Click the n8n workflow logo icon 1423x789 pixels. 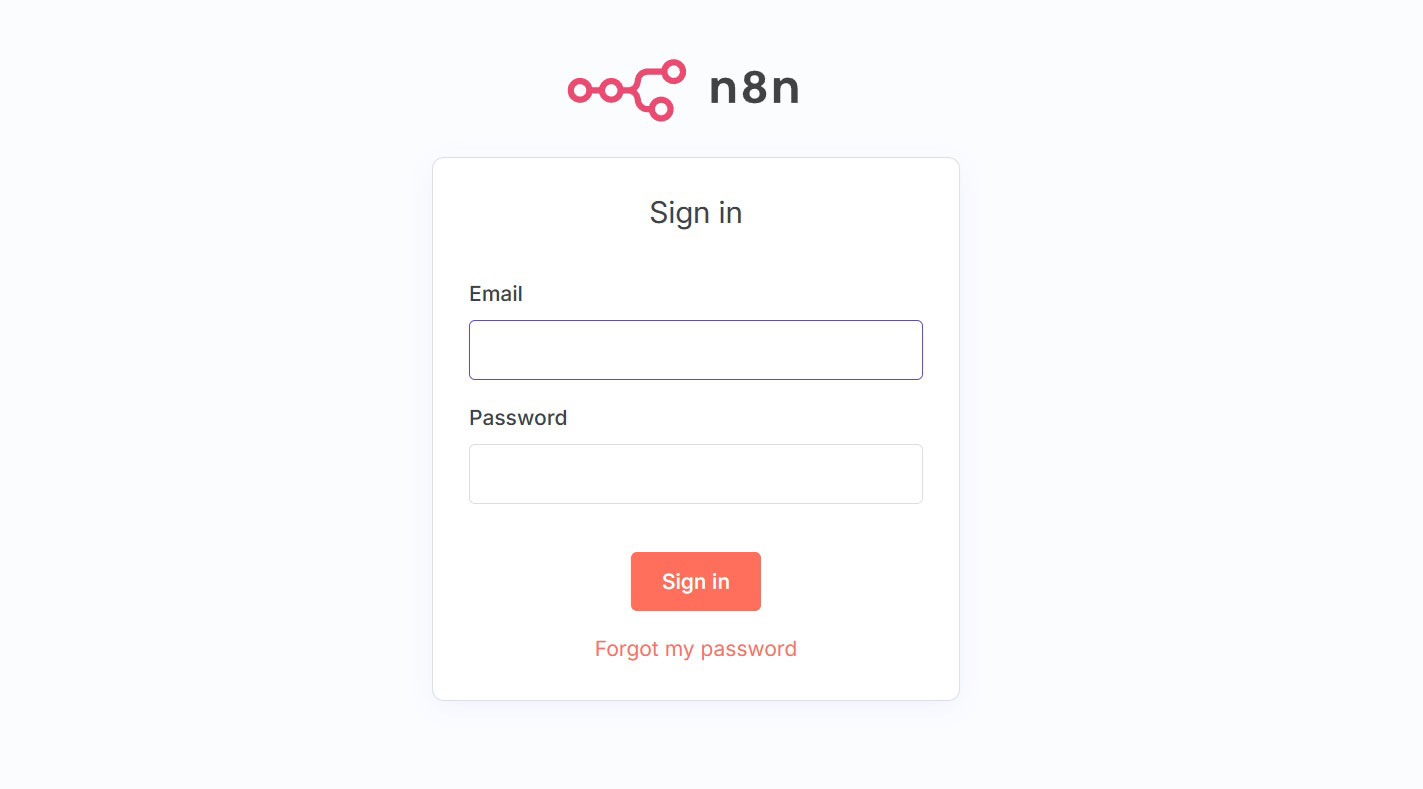[x=627, y=90]
